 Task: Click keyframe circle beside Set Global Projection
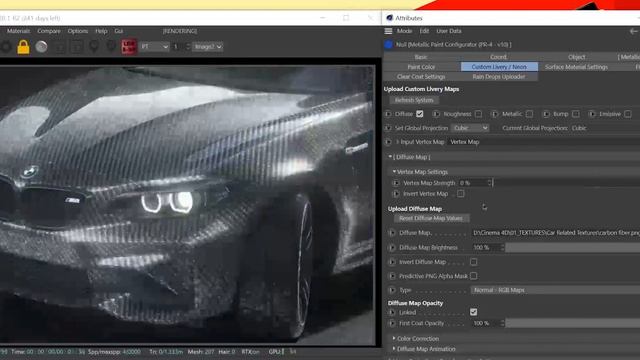tap(388, 128)
